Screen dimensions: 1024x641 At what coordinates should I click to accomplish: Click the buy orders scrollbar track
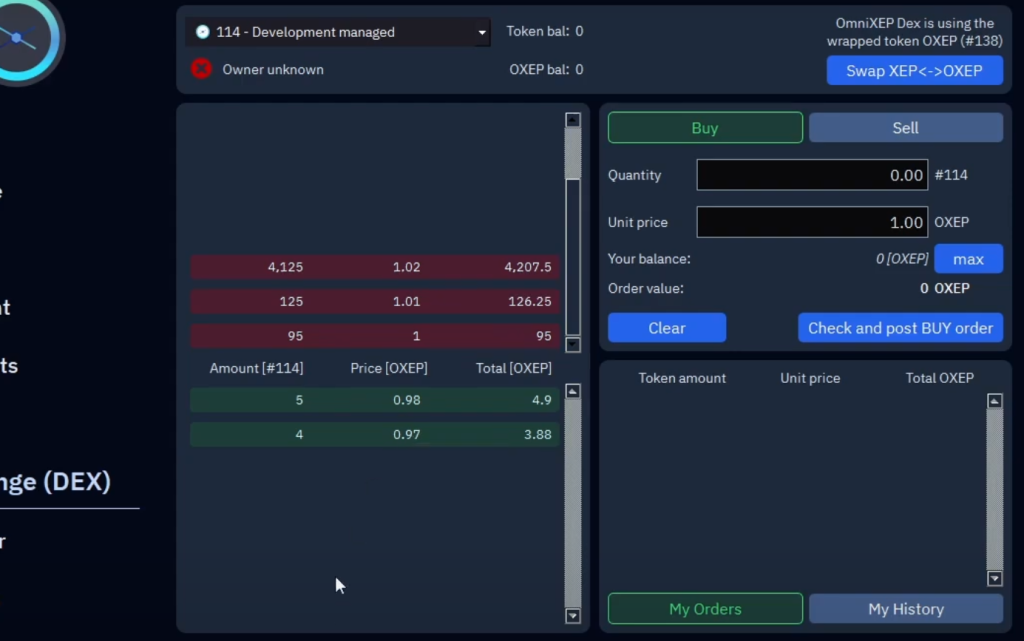pyautogui.click(x=573, y=503)
